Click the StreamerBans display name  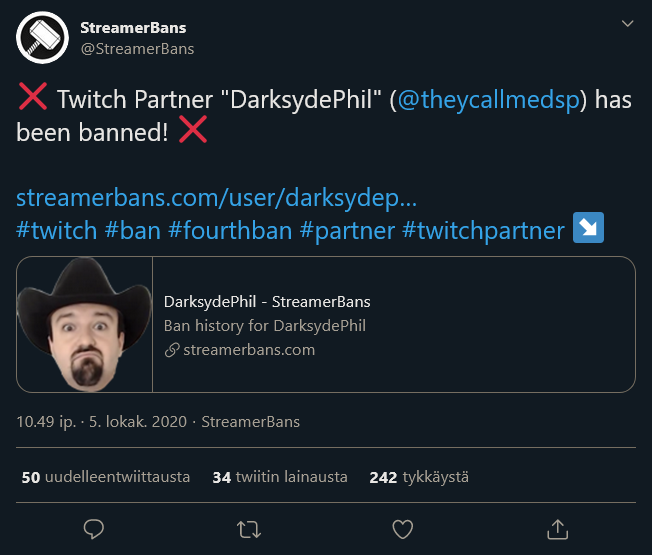pyautogui.click(x=133, y=27)
